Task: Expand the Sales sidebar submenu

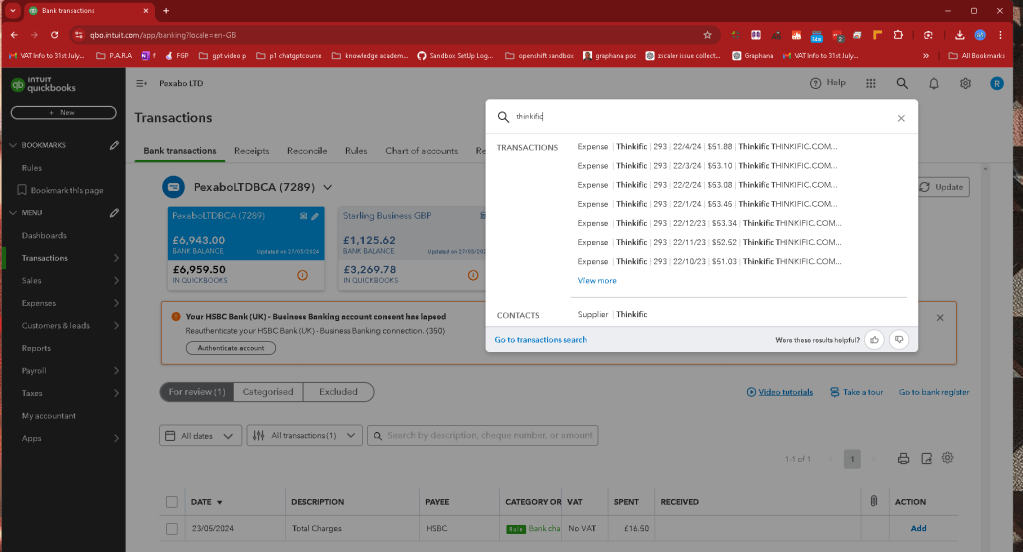Action: click(x=116, y=281)
